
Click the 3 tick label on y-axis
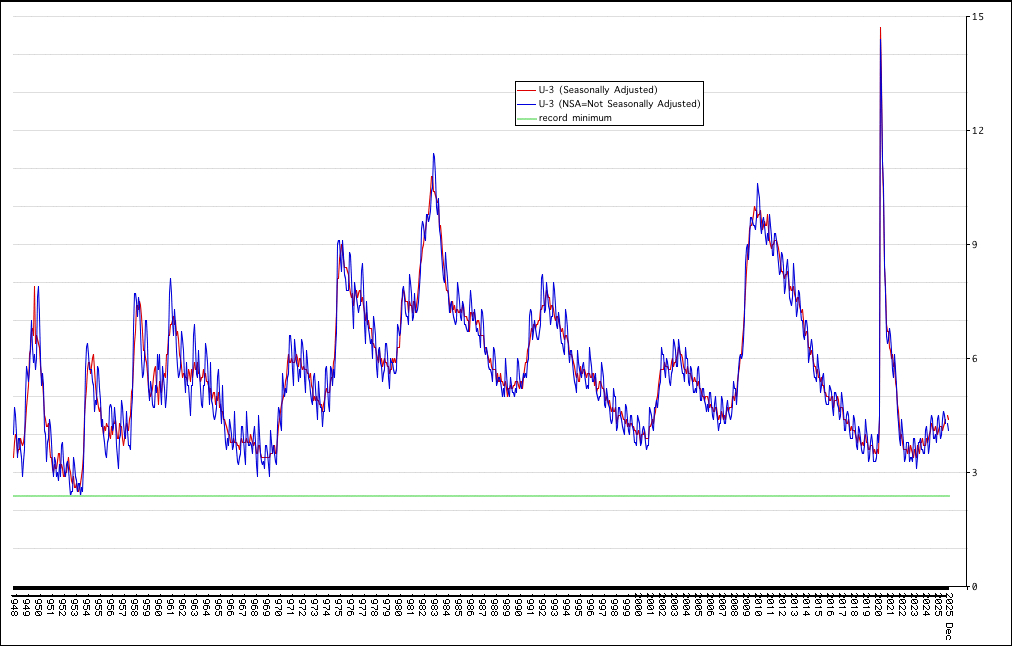click(974, 473)
